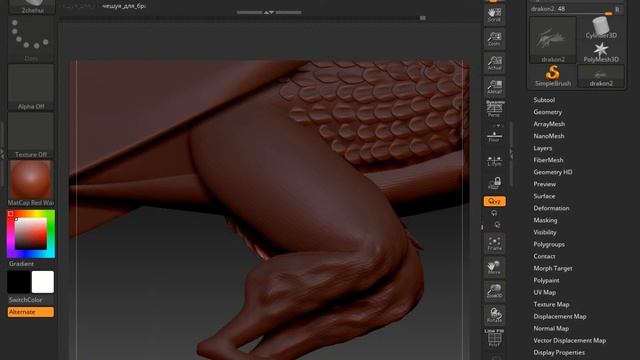This screenshot has width=640, height=360.
Task: Open the Display Properties section
Action: click(559, 353)
